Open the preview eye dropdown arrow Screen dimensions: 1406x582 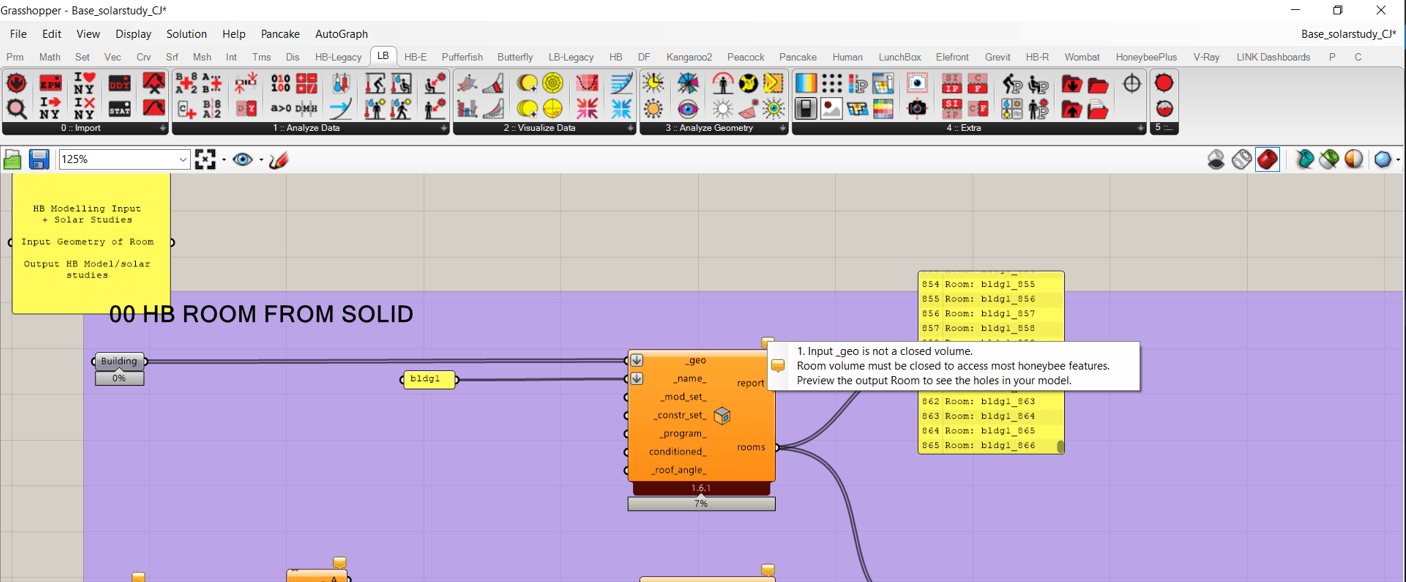click(261, 159)
